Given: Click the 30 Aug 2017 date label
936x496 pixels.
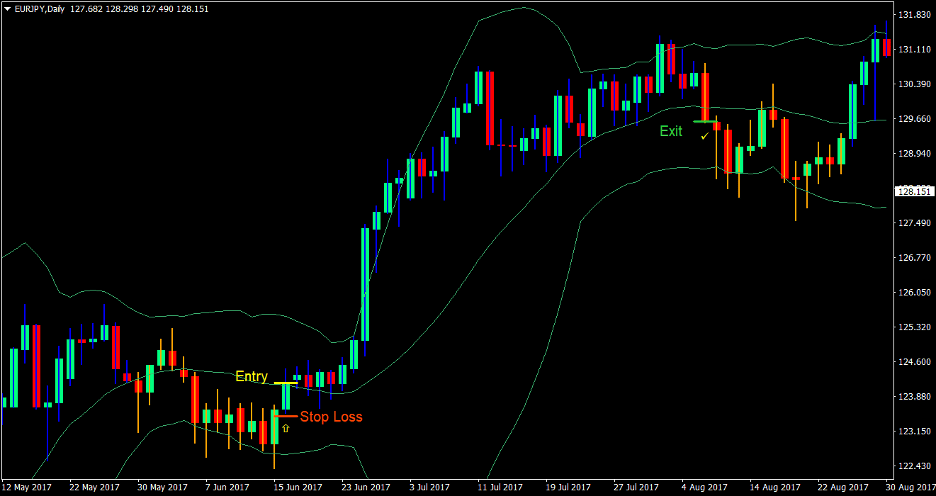Looking at the screenshot, I should (x=909, y=487).
